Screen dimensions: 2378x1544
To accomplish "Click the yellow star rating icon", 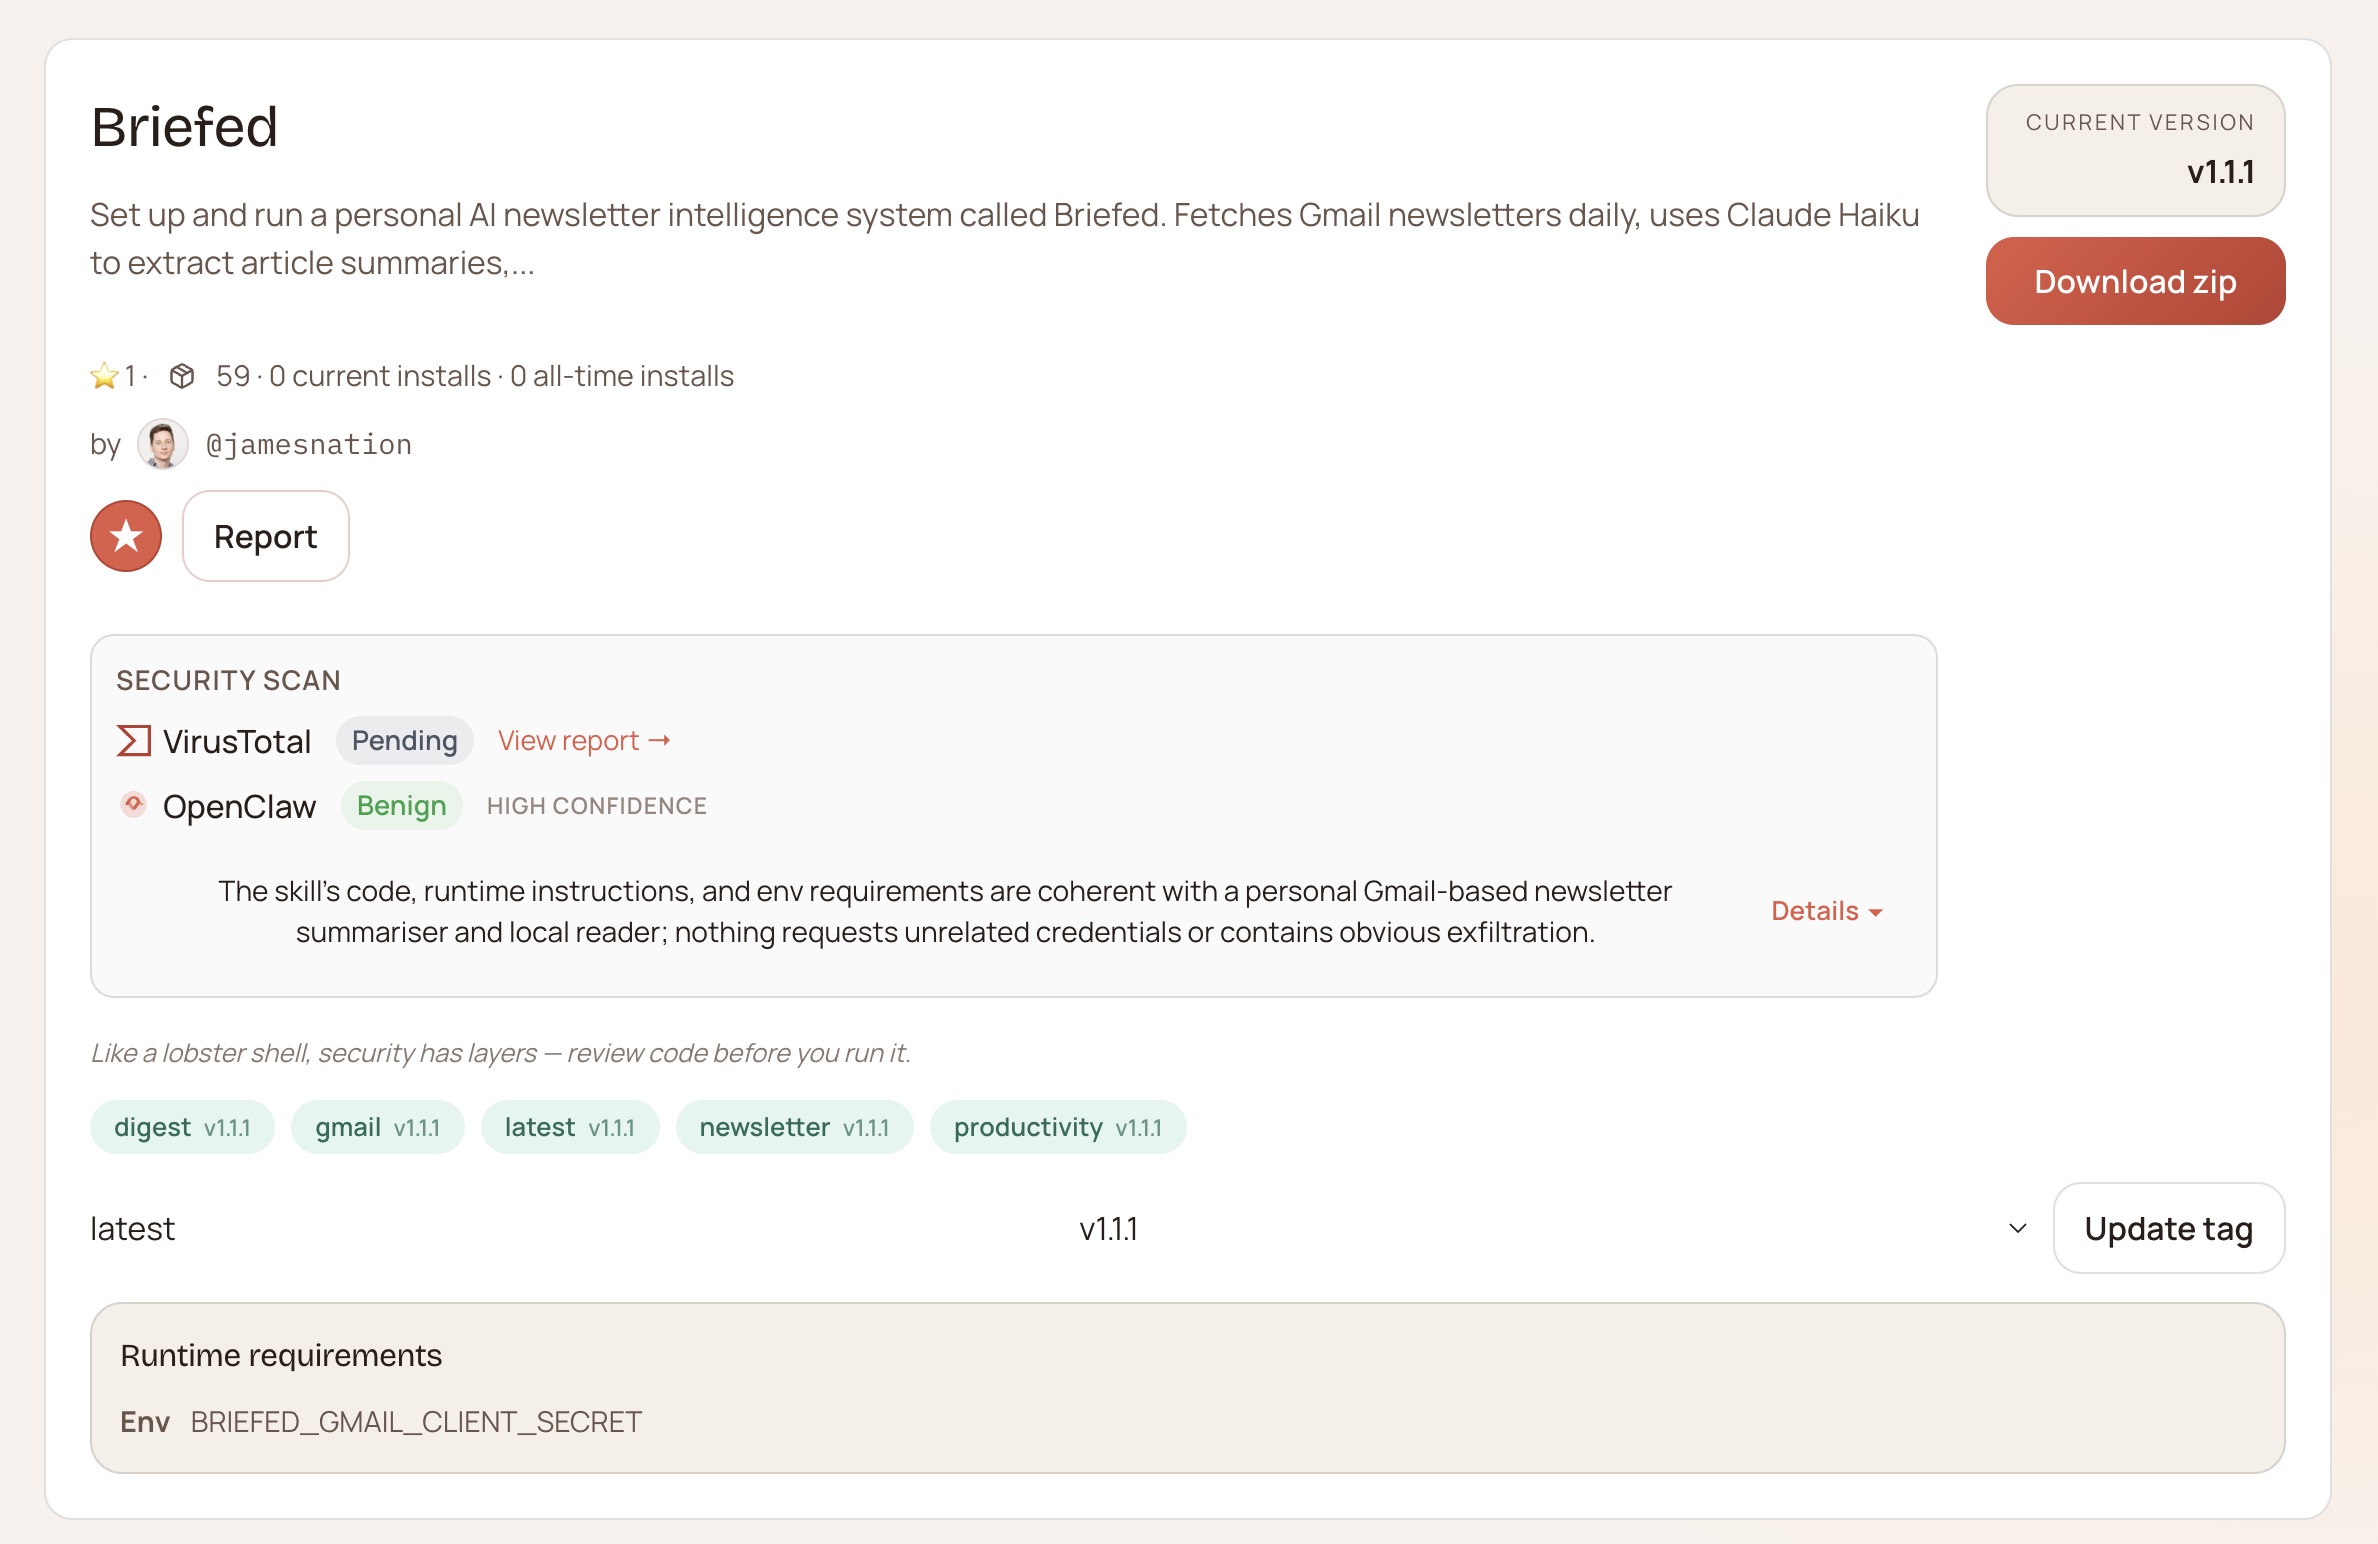I will click(104, 376).
